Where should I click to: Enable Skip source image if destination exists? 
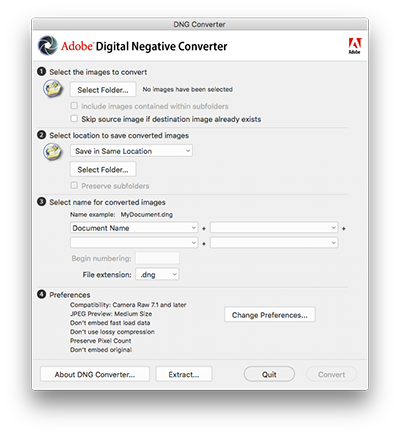click(74, 118)
